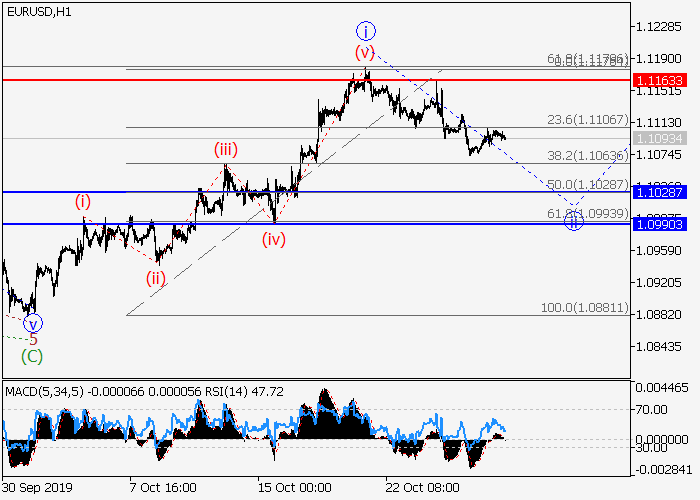
Task: Click the red (i) wave label
Action: [83, 201]
